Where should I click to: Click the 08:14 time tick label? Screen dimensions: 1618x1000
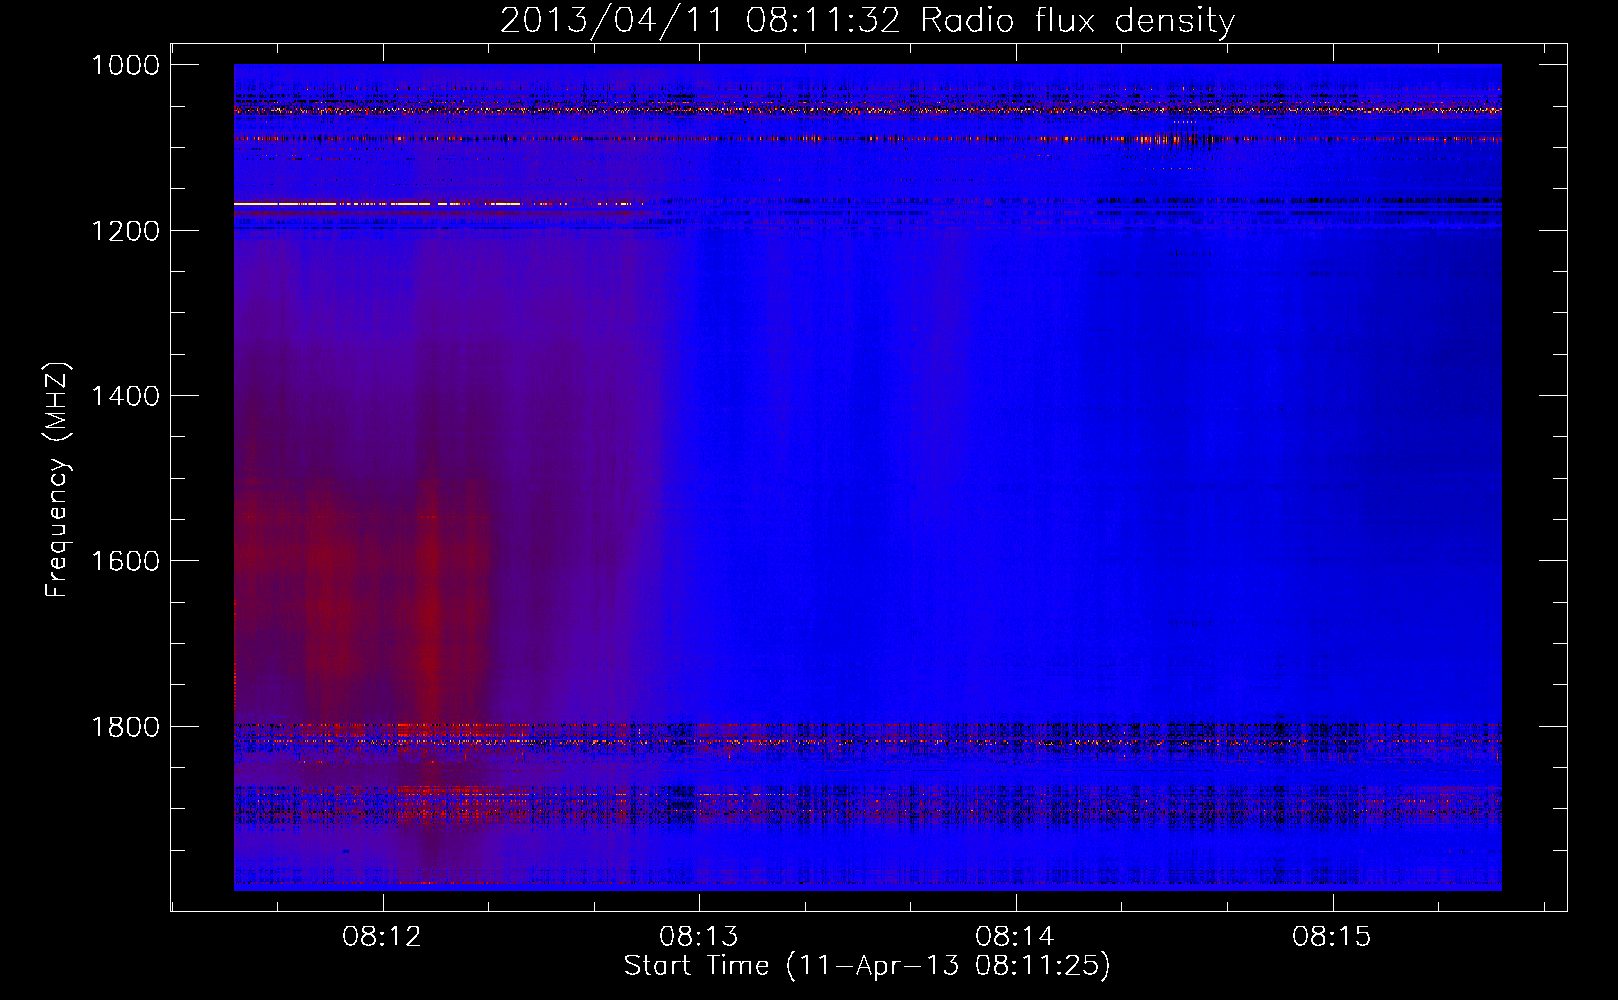pyautogui.click(x=1015, y=936)
